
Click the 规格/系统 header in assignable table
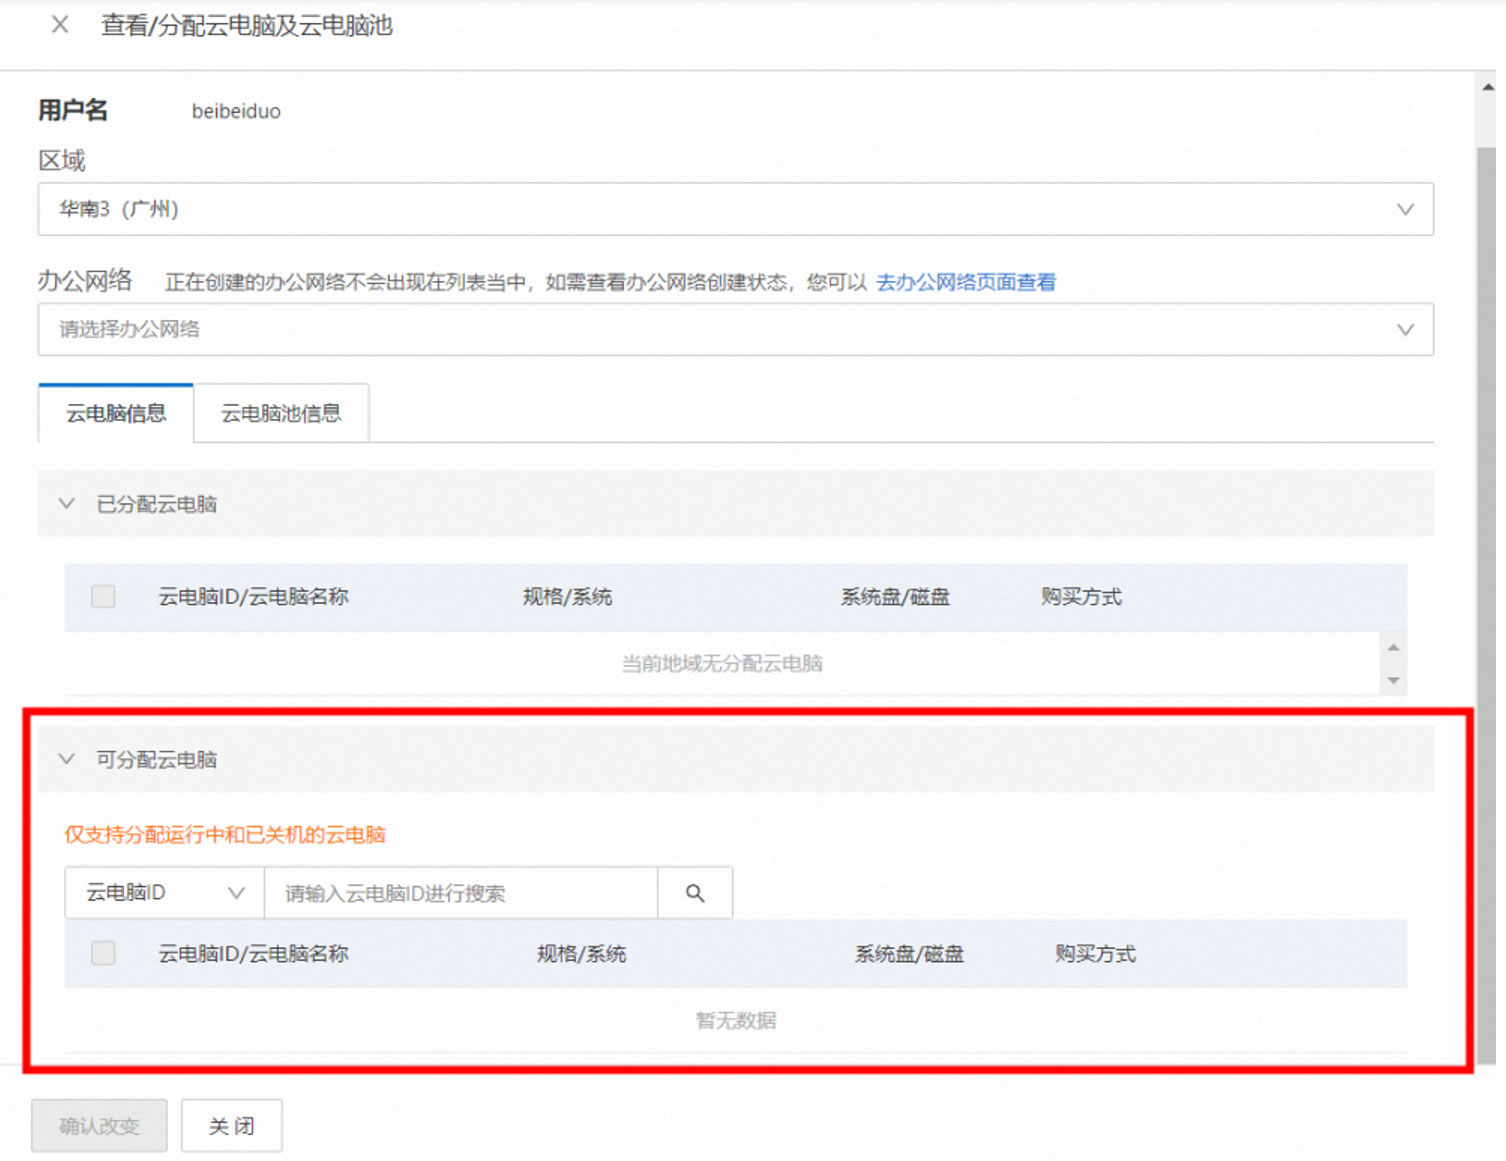pos(581,954)
